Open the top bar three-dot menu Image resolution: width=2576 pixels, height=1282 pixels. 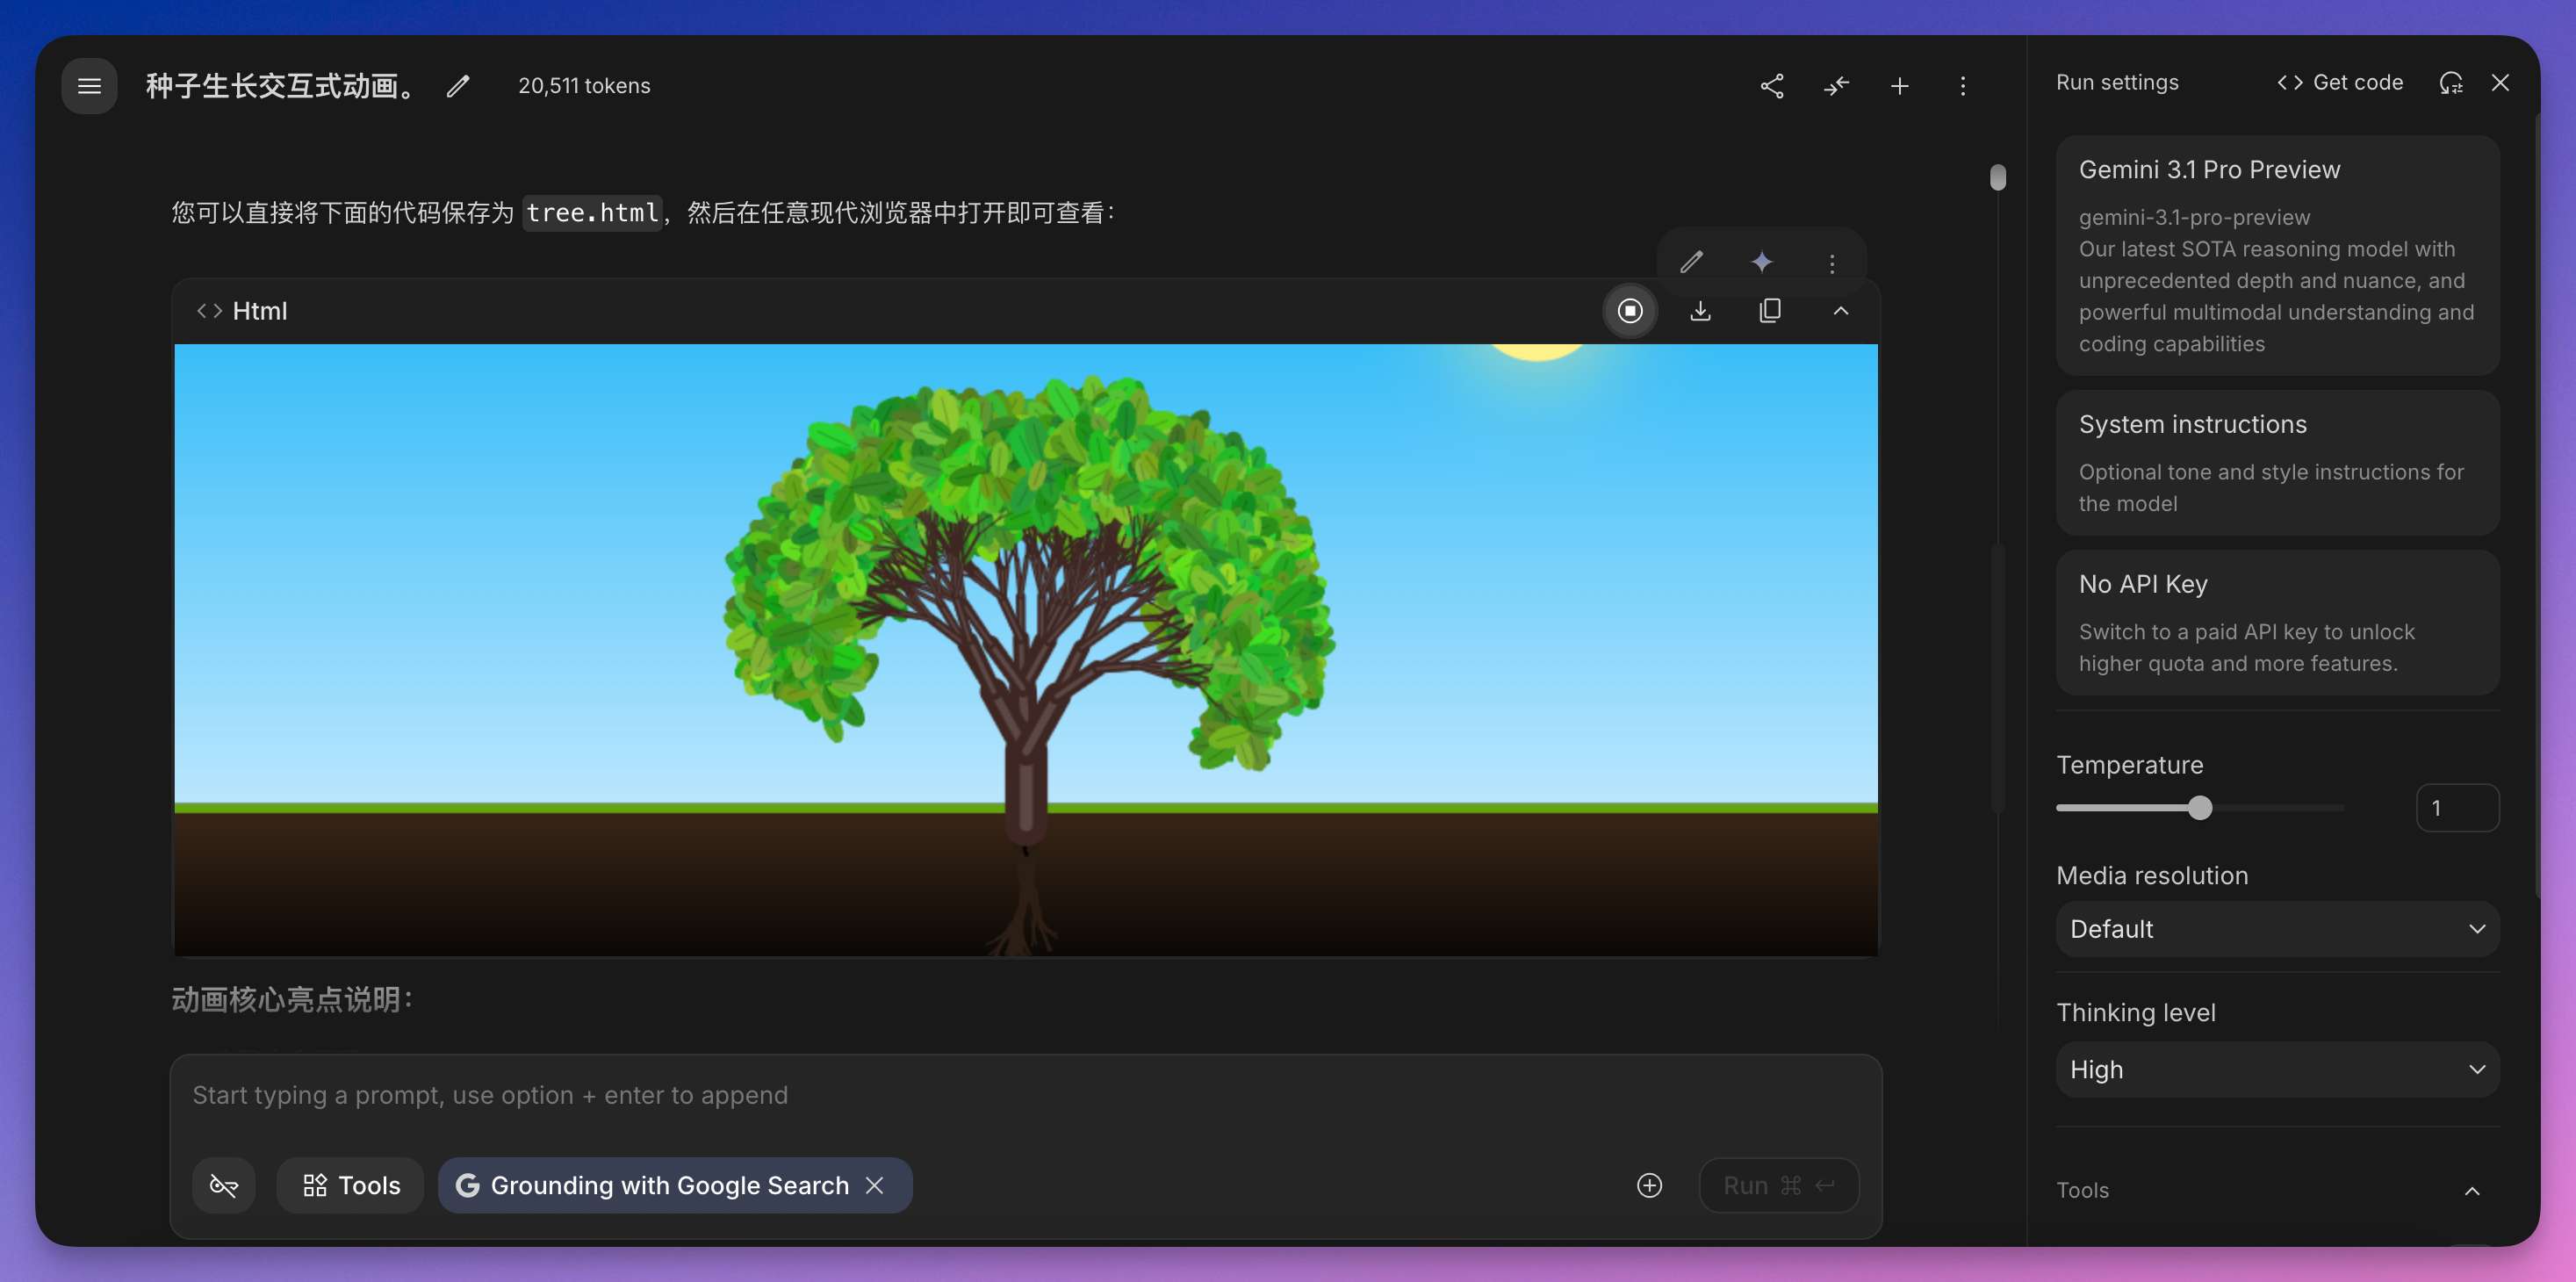pyautogui.click(x=1962, y=86)
